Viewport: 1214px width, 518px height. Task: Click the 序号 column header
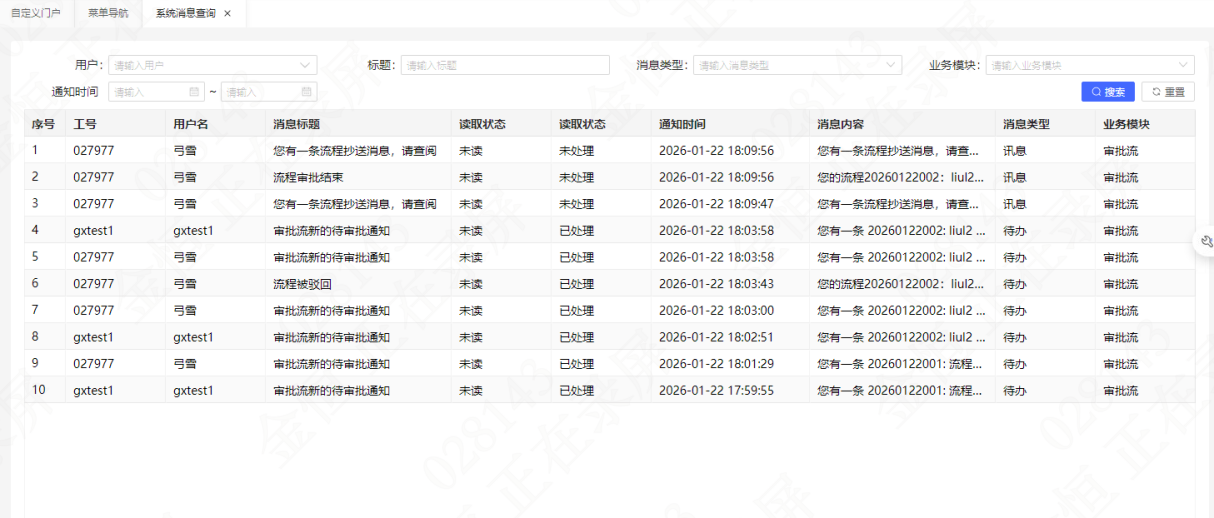click(x=43, y=124)
